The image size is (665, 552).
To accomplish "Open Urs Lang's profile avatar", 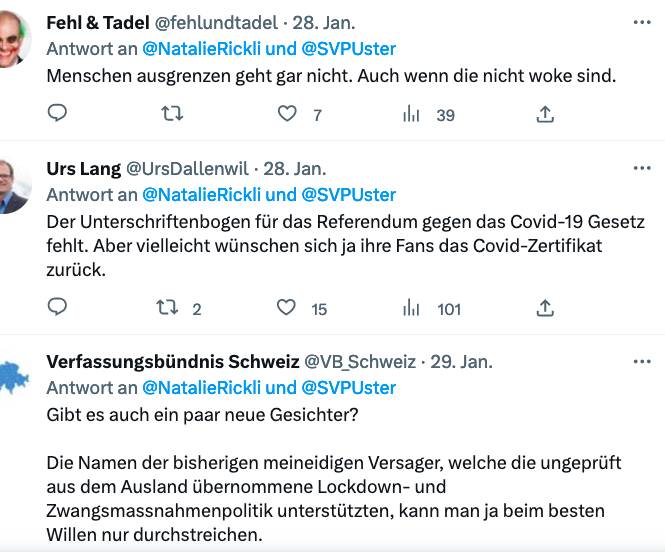I will [13, 186].
